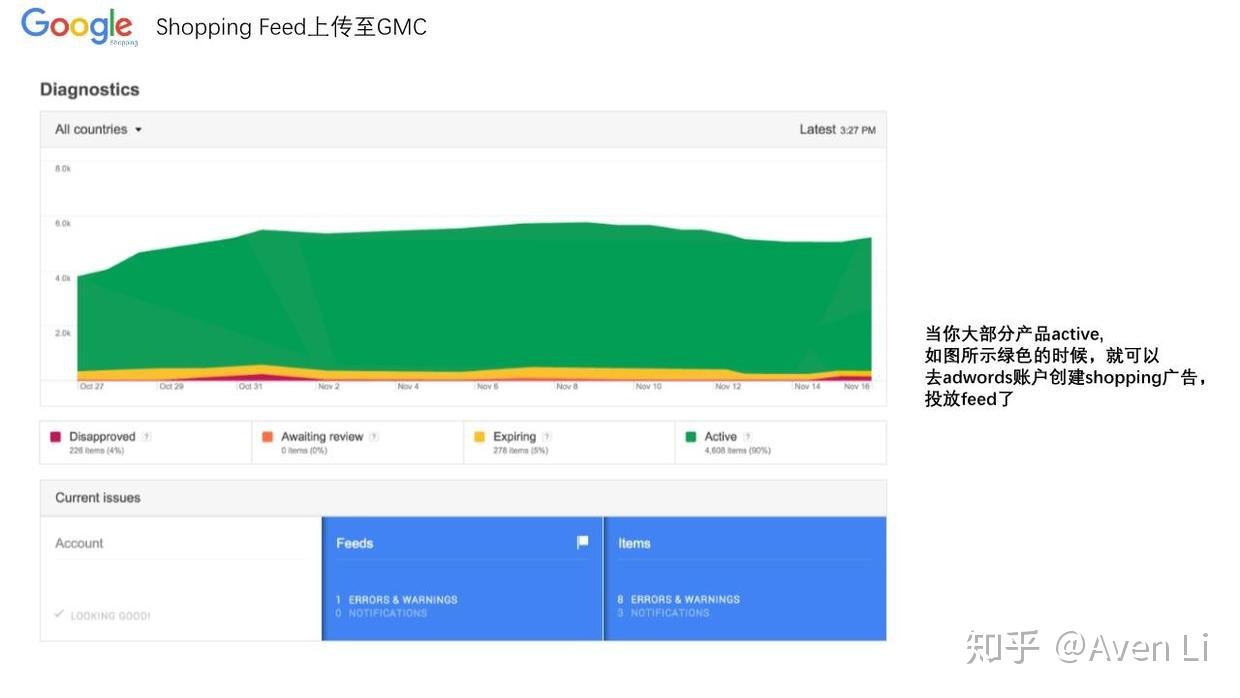Screen dimensions: 1240x698
Task: Click the 6.0k y-axis label
Action: pos(63,224)
